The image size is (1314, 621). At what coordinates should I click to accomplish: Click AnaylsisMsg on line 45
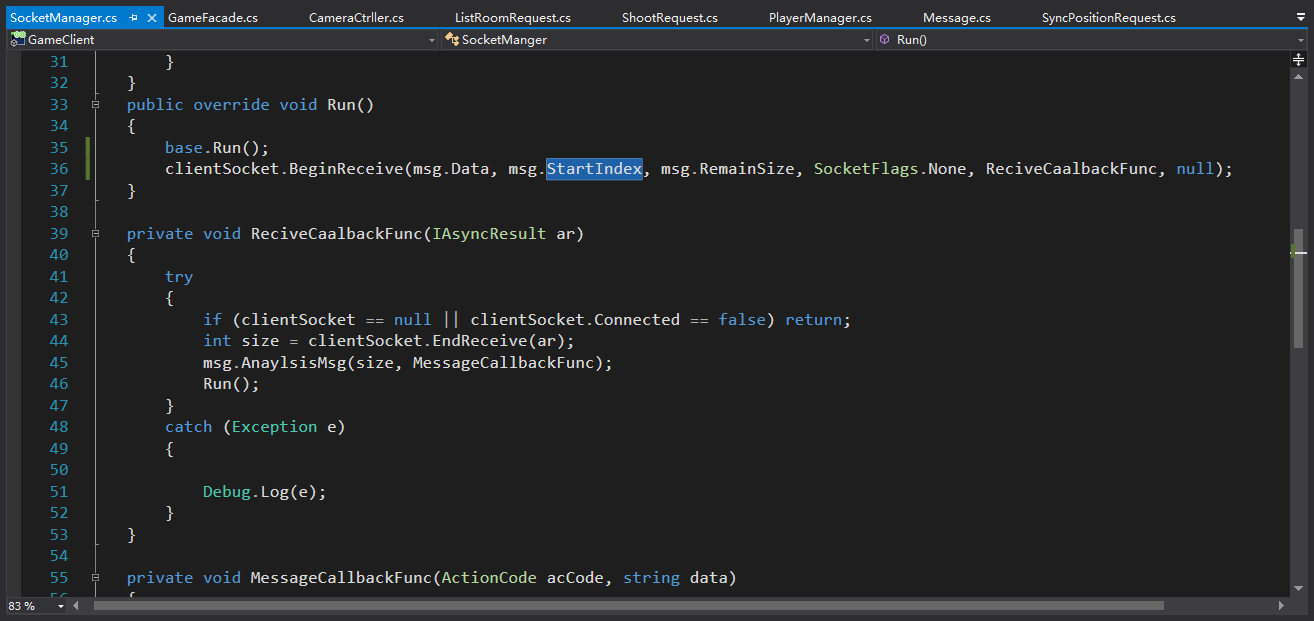(x=294, y=362)
